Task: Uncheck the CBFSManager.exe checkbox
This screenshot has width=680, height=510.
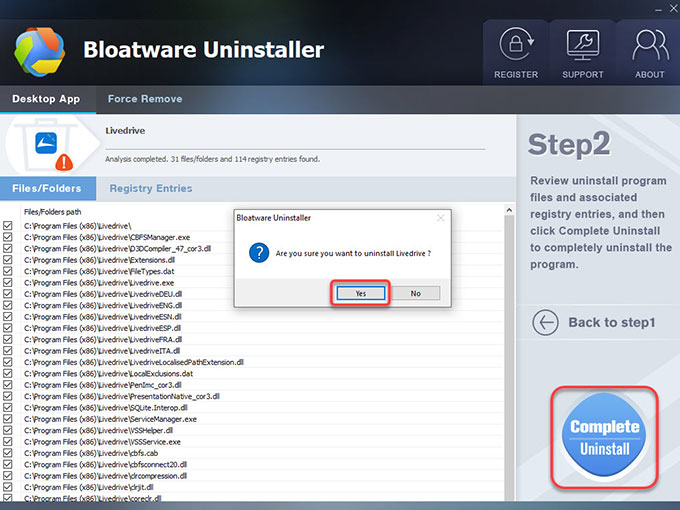Action: 8,237
